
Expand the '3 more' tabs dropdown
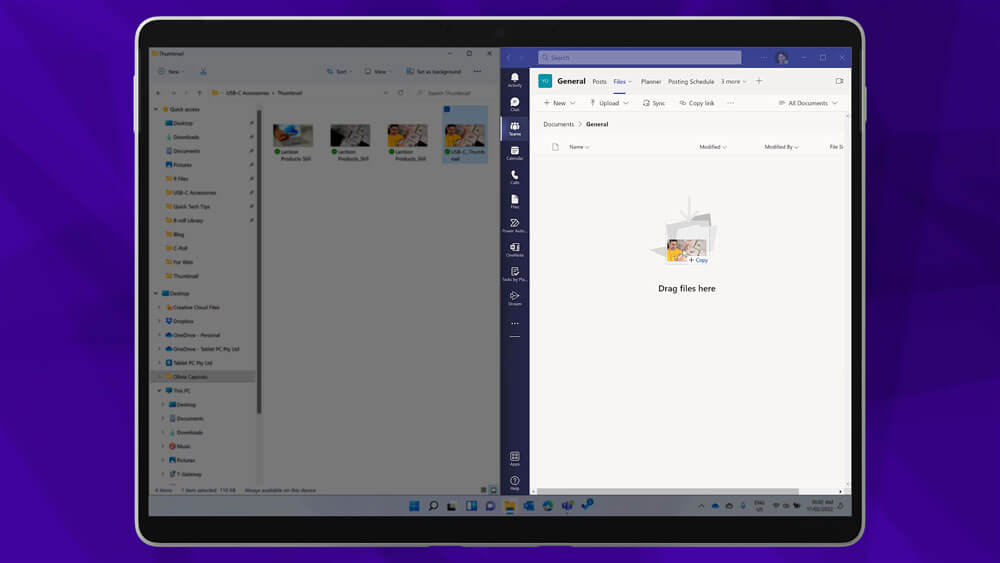[x=734, y=82]
